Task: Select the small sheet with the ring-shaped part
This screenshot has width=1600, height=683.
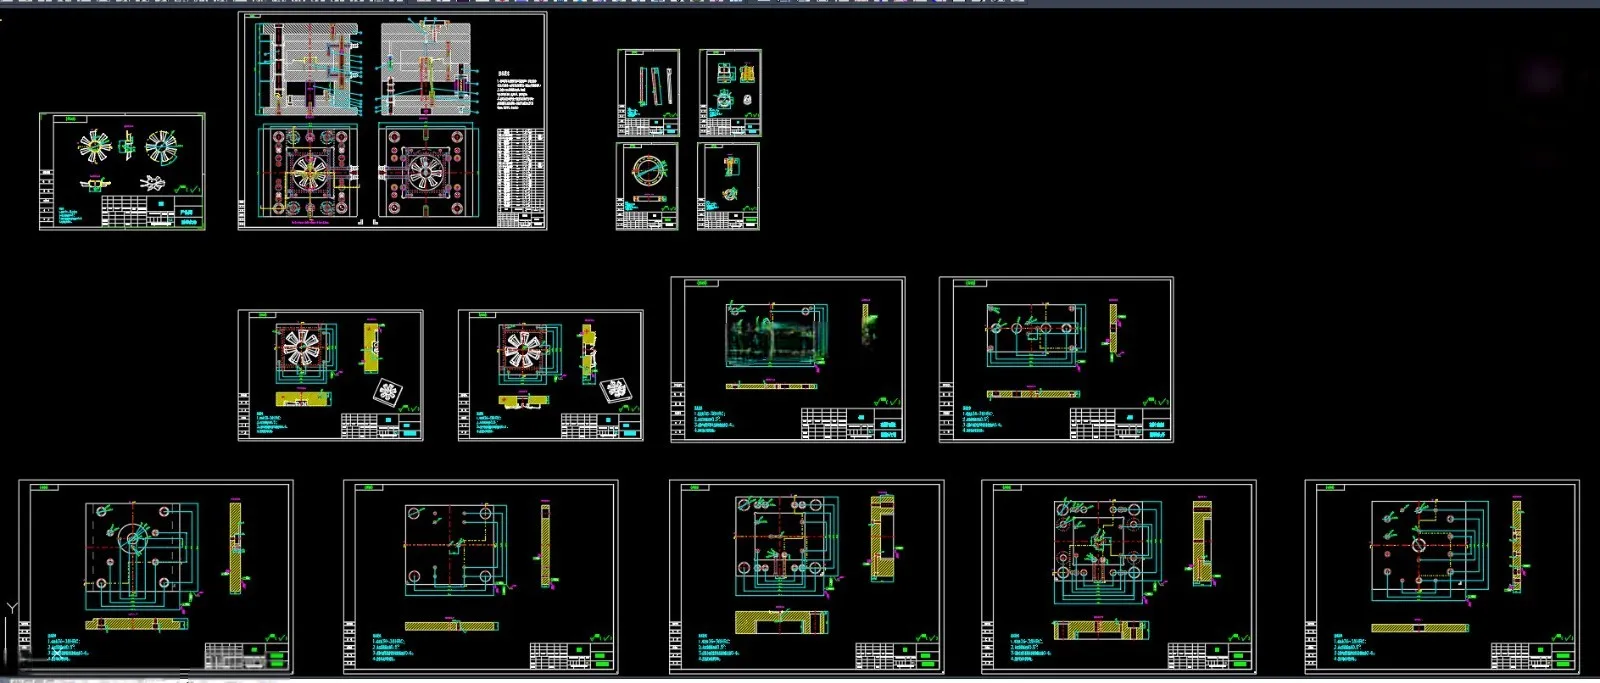Action: point(647,186)
